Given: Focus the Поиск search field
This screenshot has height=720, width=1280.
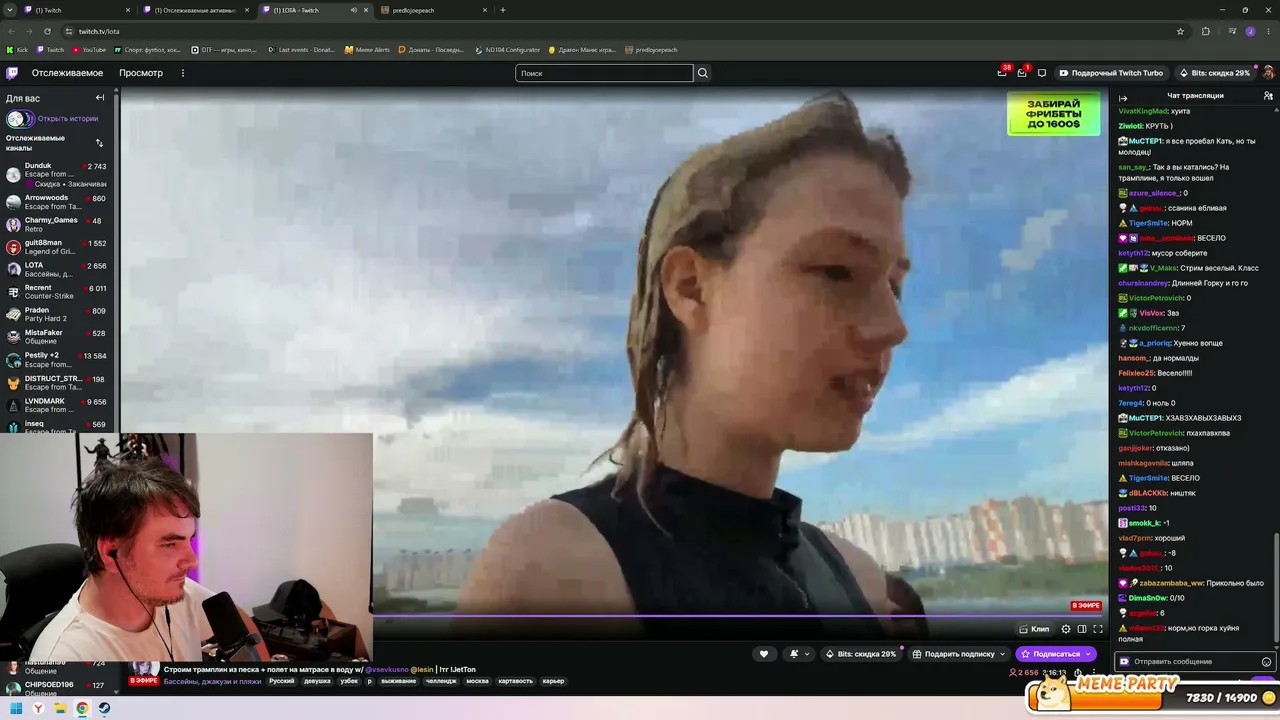Looking at the screenshot, I should point(604,73).
